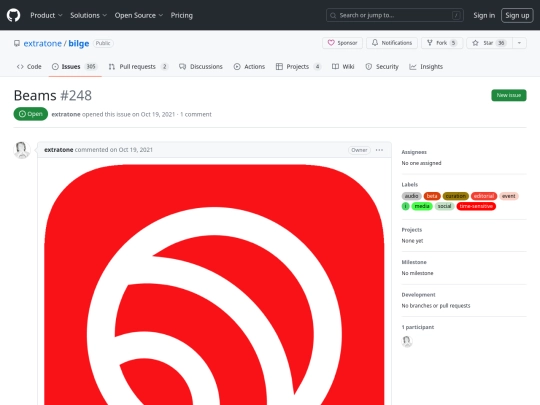540x405 pixels.
Task: Switch to the Pull requests tab
Action: coord(138,66)
